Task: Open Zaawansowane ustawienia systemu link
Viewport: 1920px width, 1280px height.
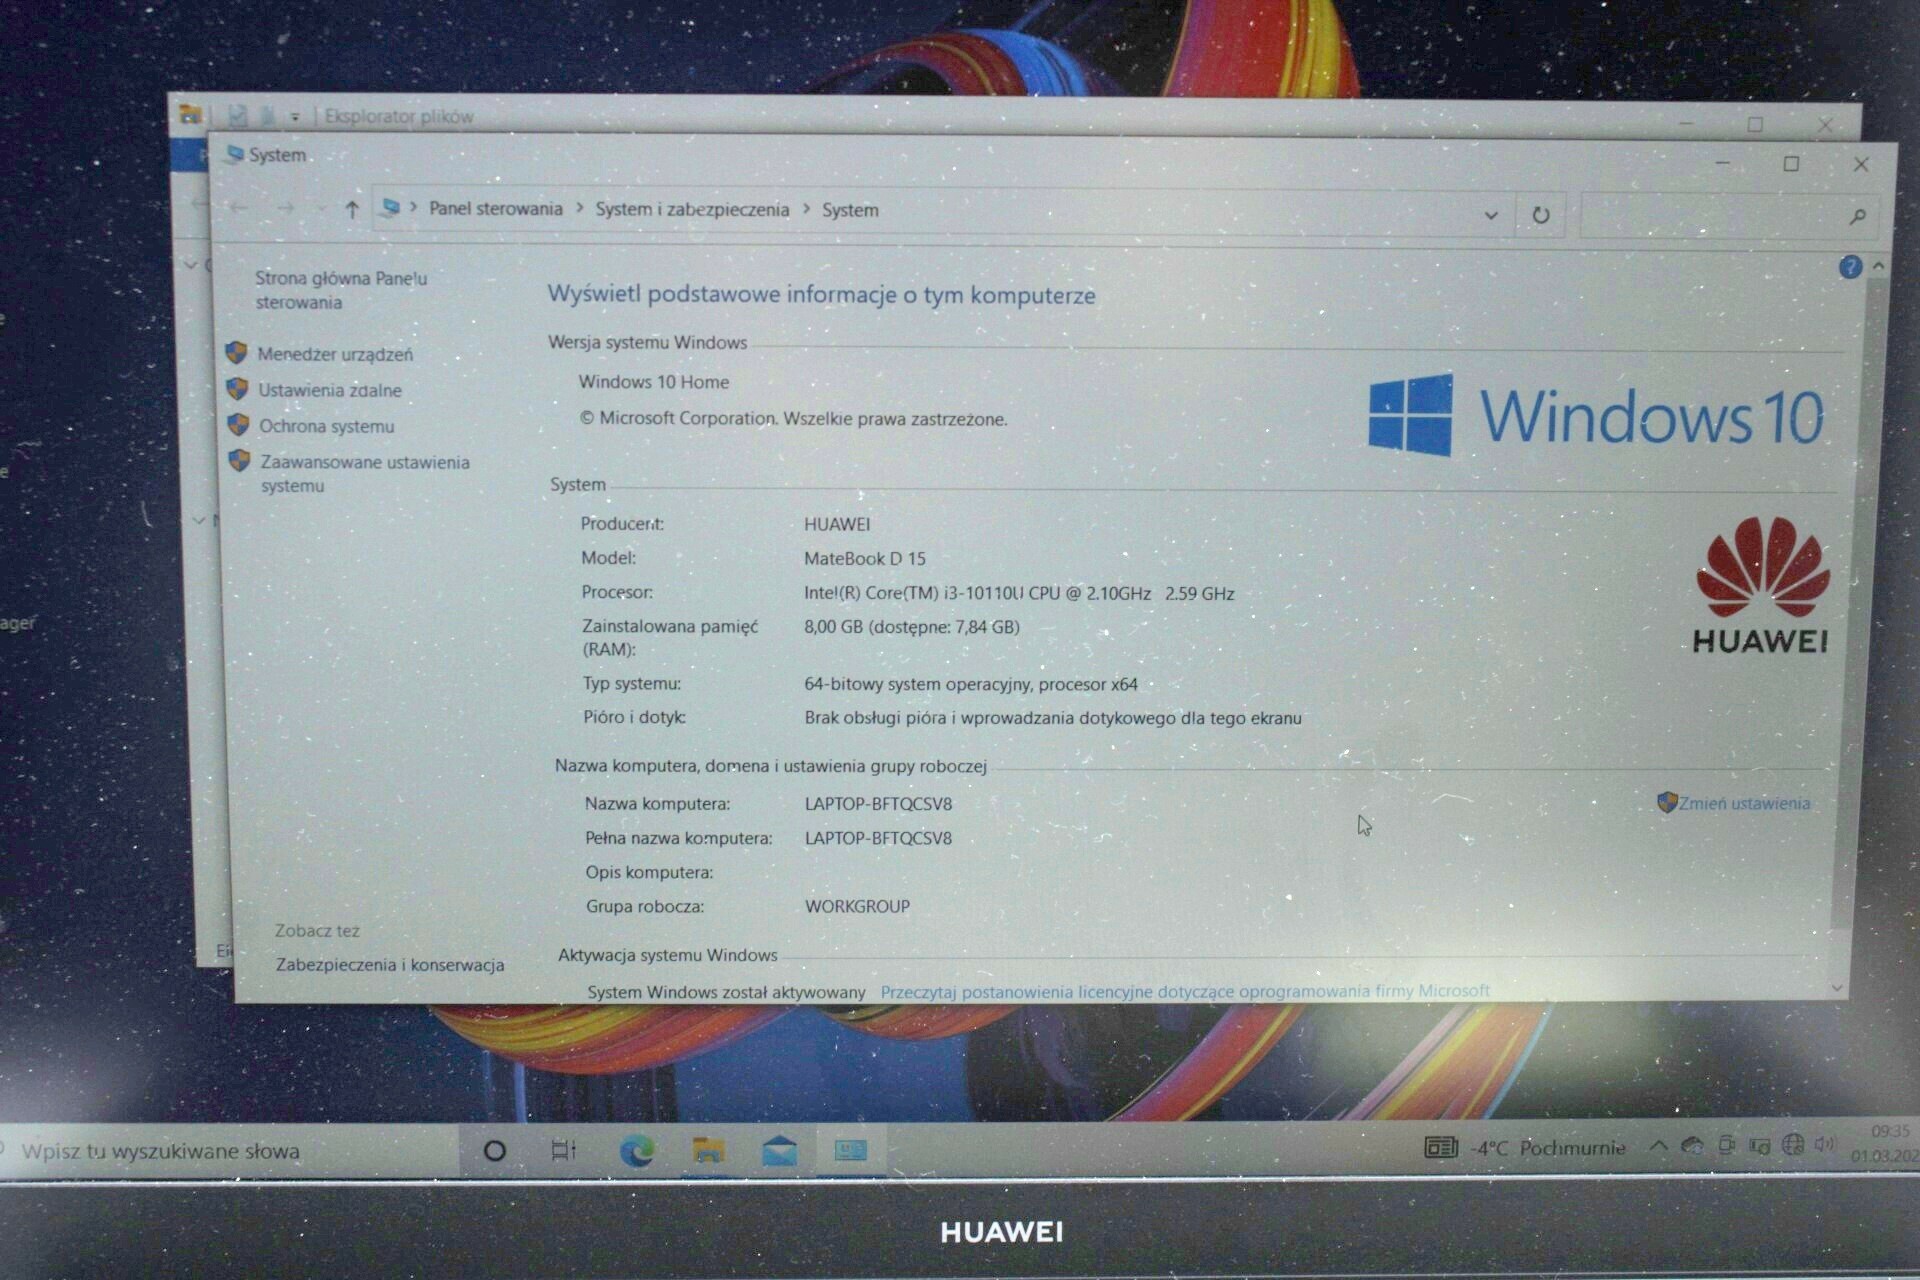Action: 364,473
